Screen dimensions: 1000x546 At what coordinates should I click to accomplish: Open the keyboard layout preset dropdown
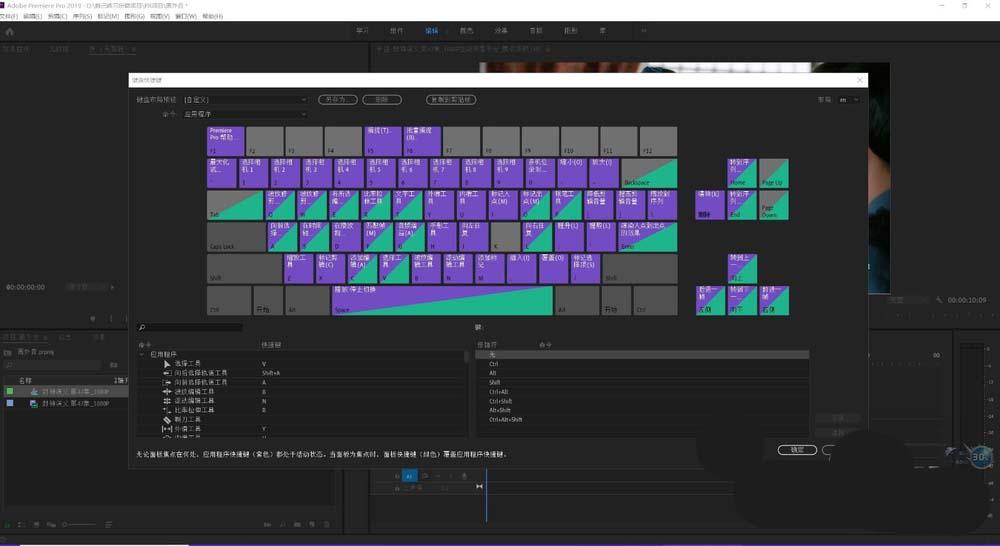click(x=246, y=100)
